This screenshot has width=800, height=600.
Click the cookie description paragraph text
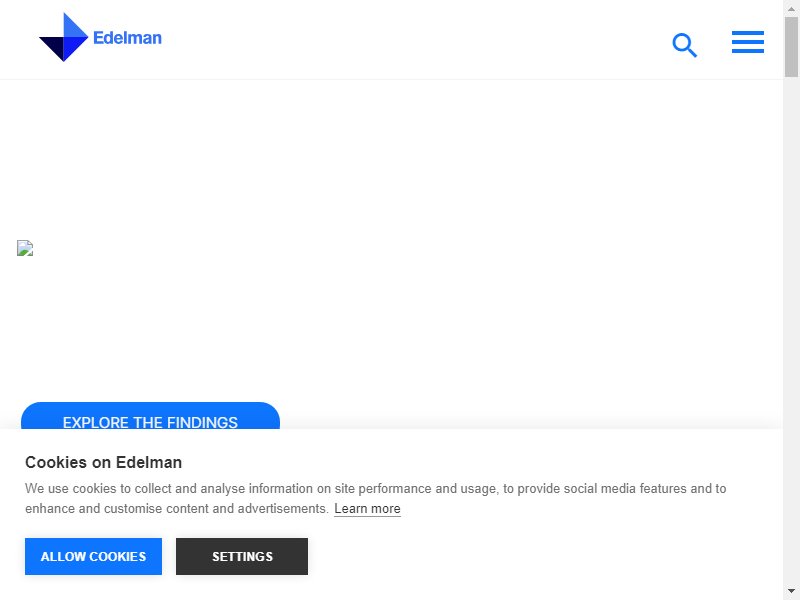click(376, 498)
